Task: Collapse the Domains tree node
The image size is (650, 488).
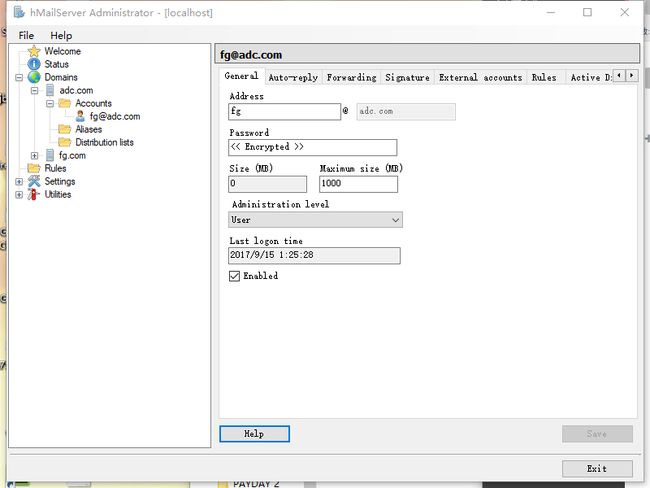Action: point(19,78)
